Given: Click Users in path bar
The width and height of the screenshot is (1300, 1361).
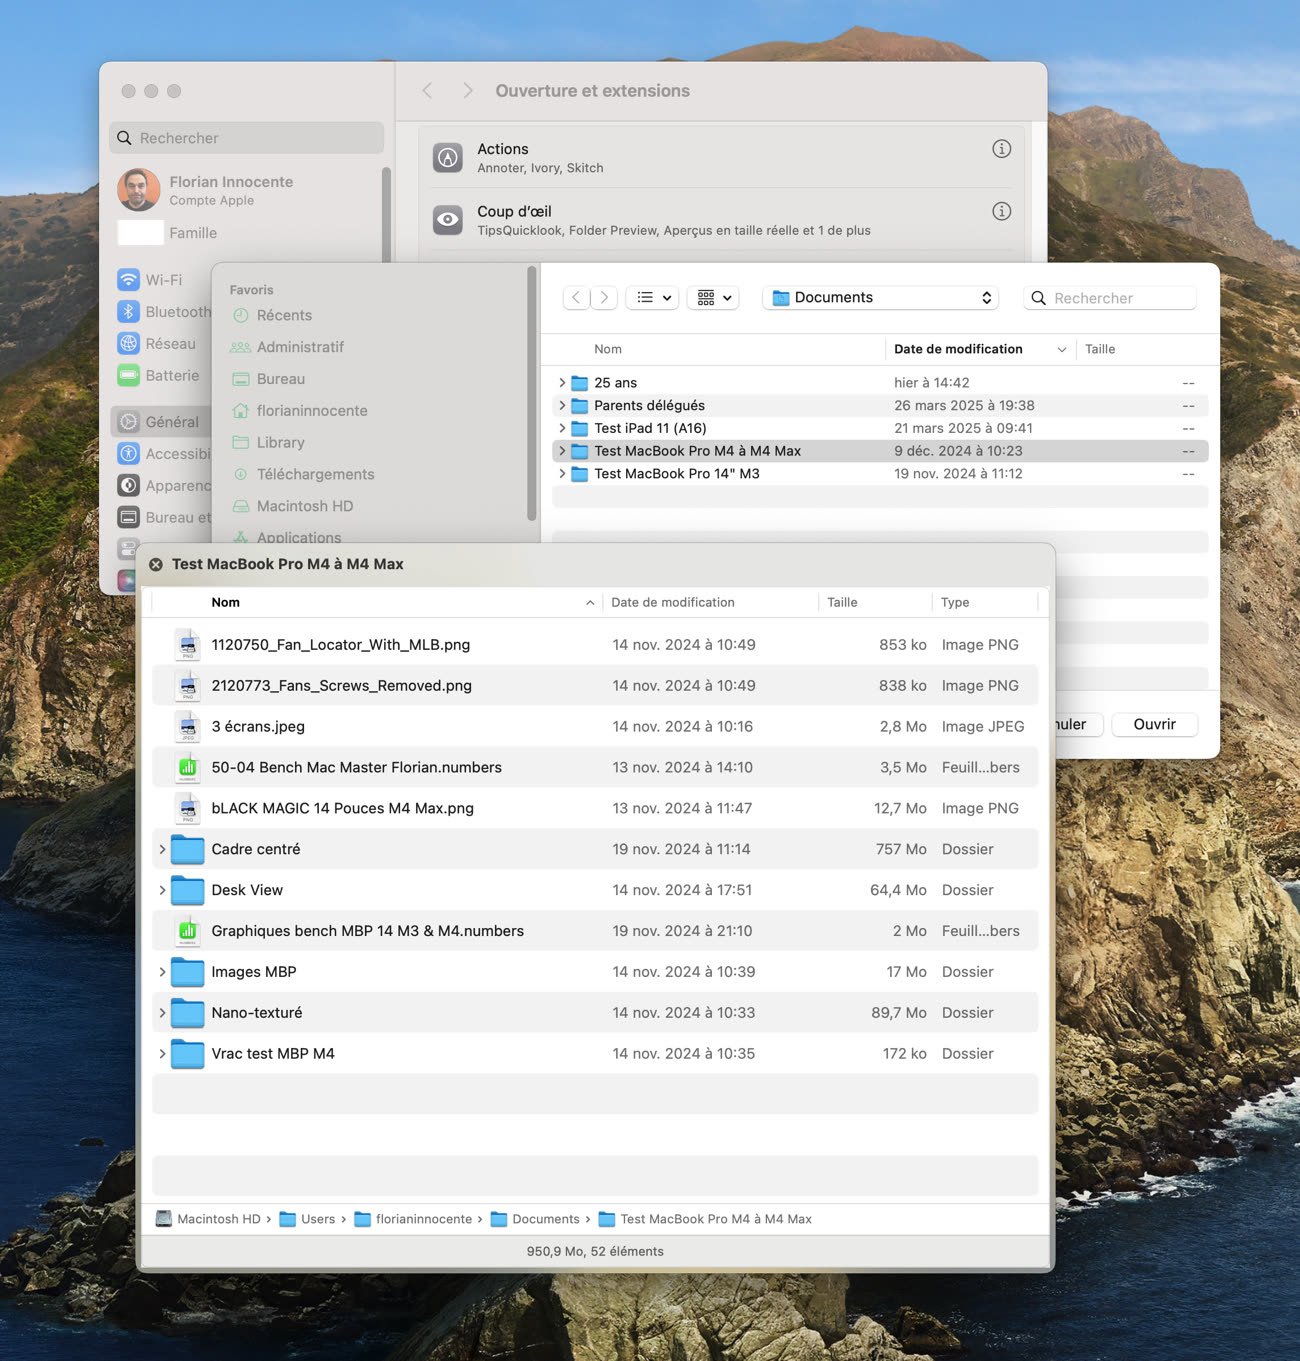Looking at the screenshot, I should [x=308, y=1219].
